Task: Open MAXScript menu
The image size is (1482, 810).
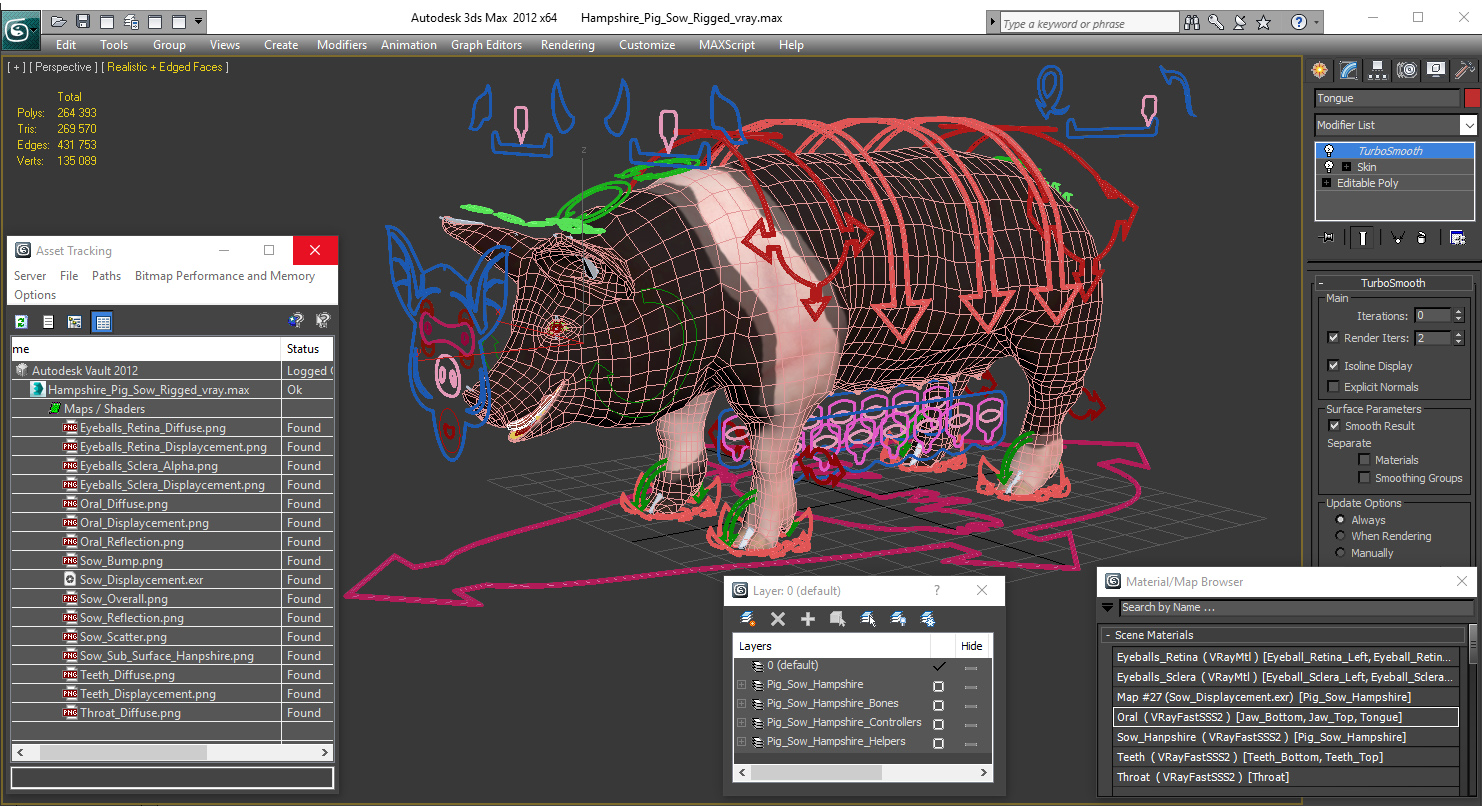Action: pyautogui.click(x=727, y=45)
